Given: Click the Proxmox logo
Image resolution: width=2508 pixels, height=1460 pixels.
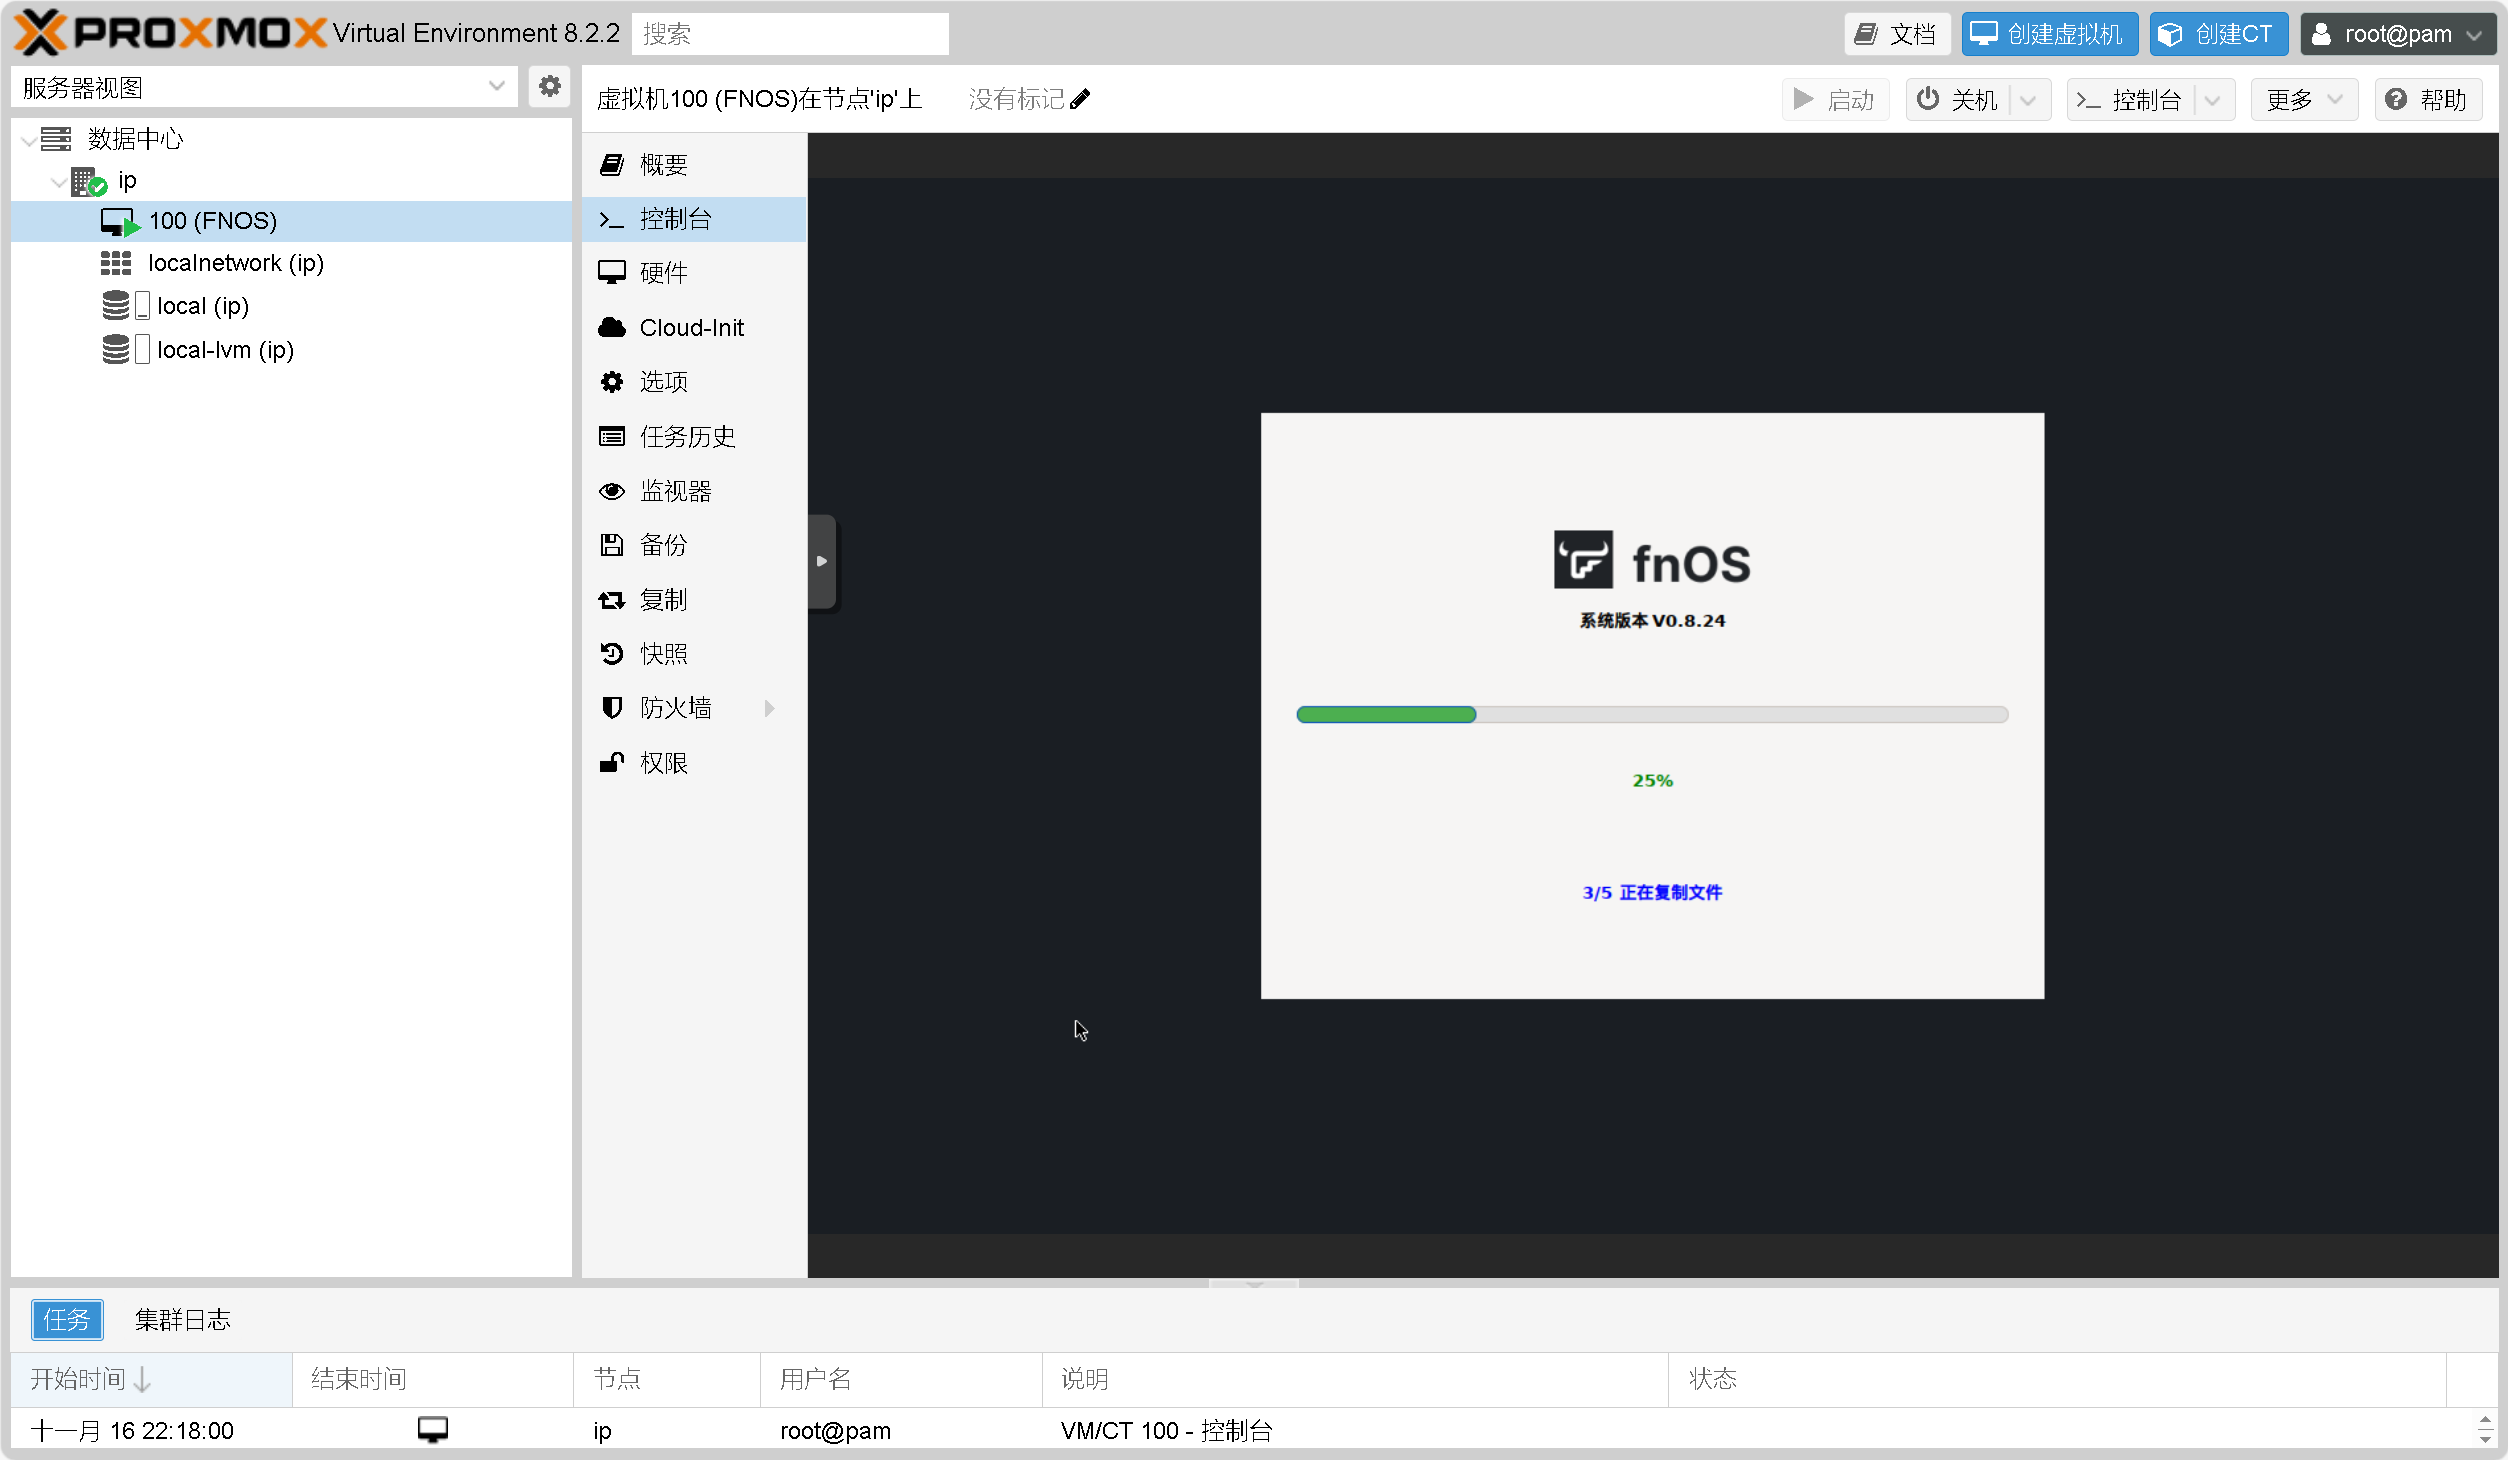Looking at the screenshot, I should coord(170,33).
